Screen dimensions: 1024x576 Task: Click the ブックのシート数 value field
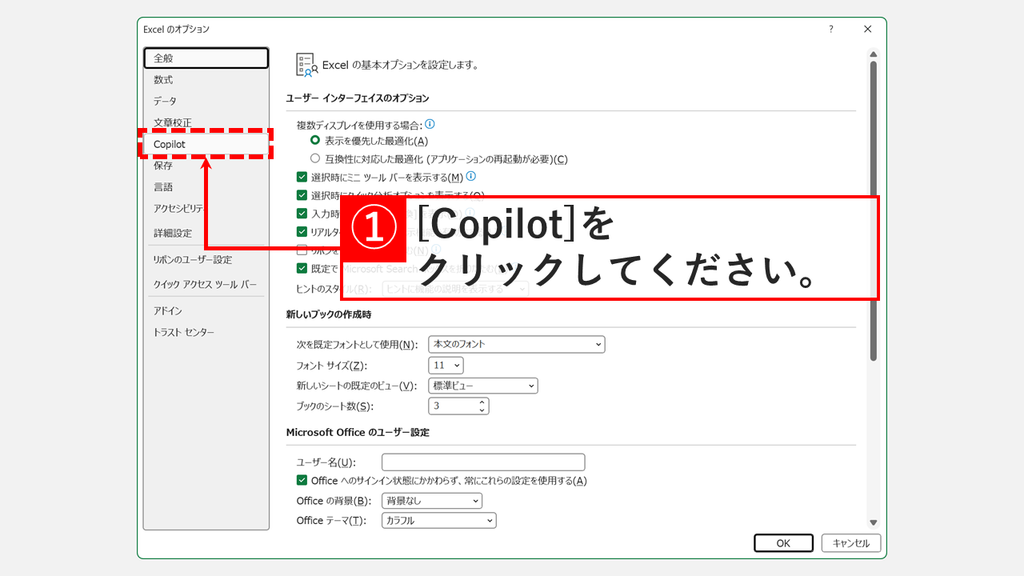pos(453,406)
